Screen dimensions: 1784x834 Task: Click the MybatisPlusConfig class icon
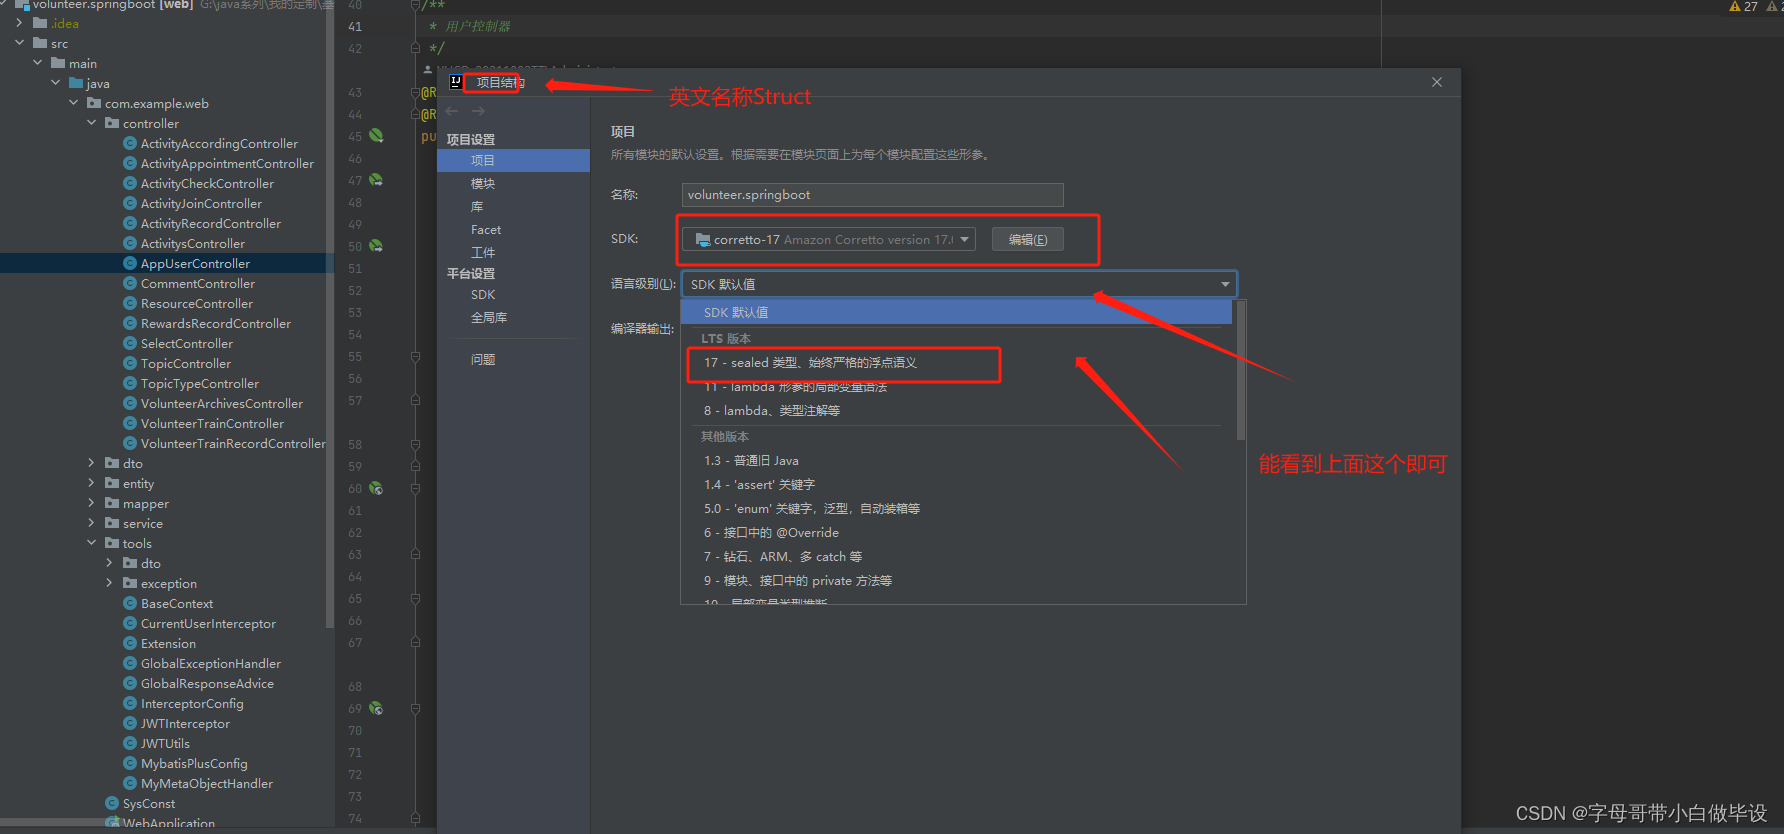130,764
